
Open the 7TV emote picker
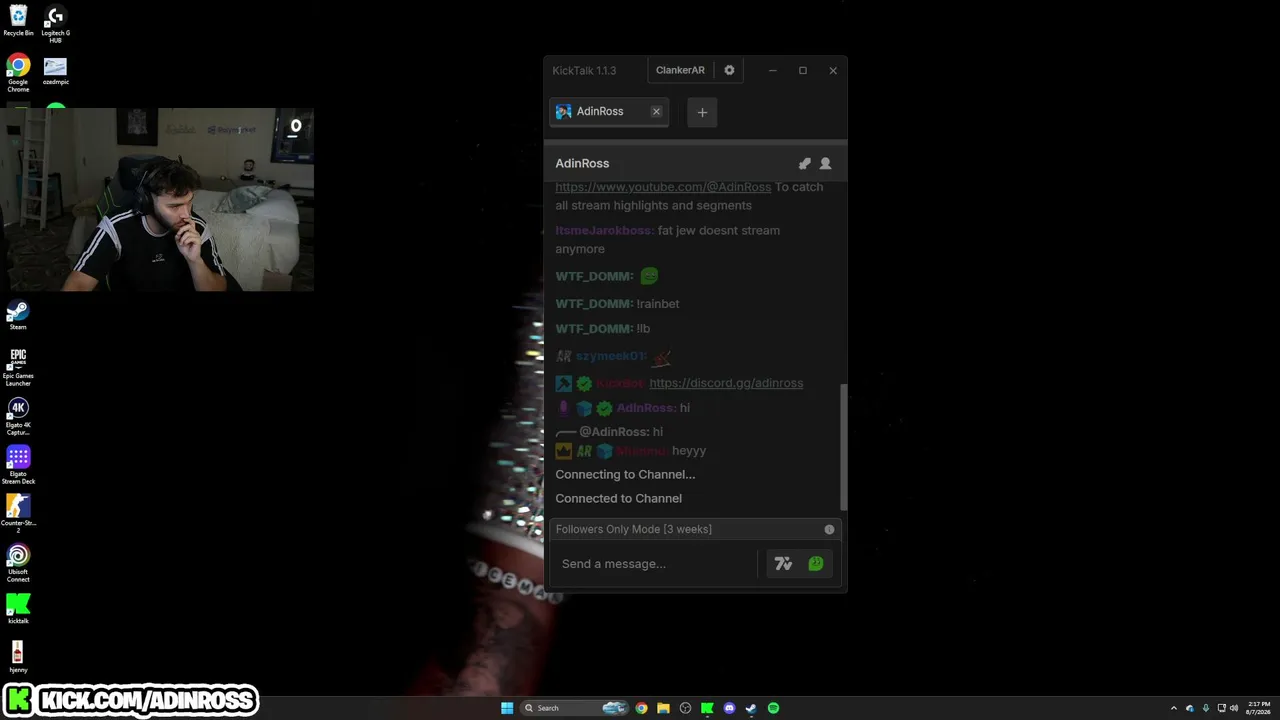click(783, 564)
